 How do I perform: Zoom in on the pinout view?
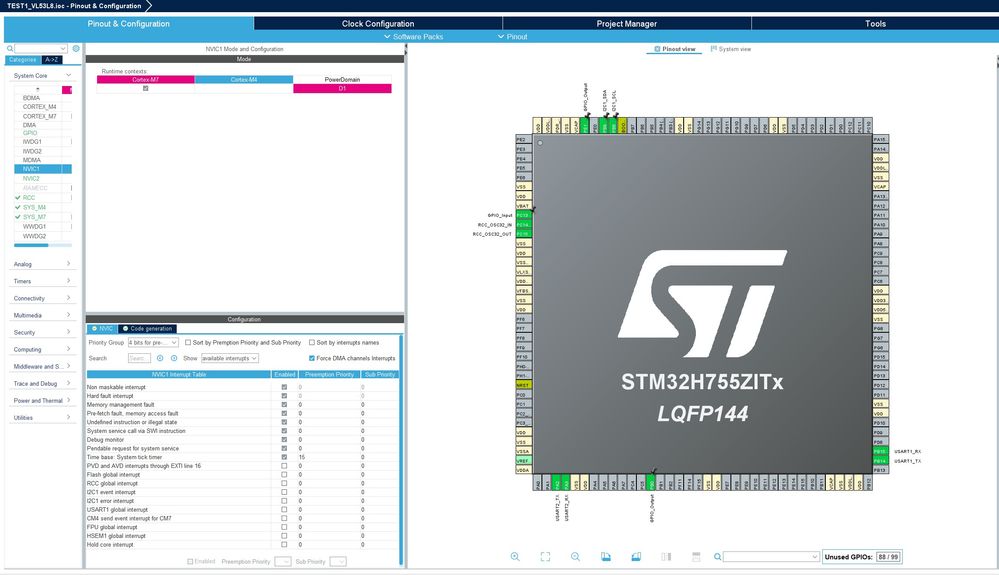515,557
